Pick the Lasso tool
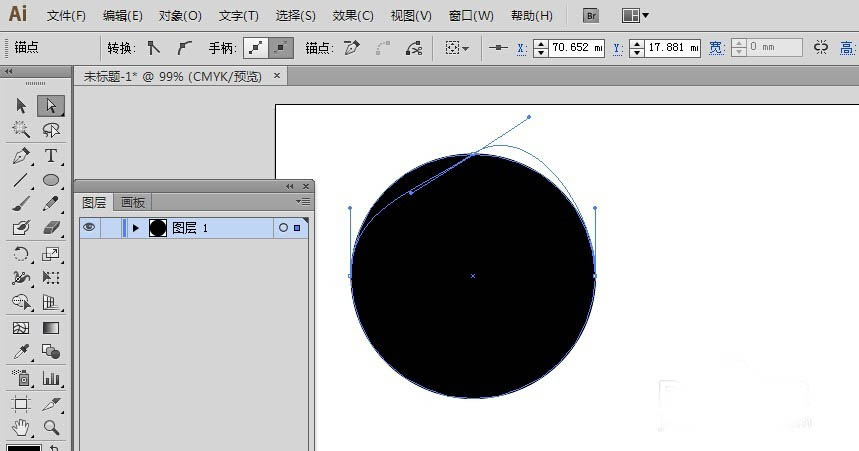 tap(51, 130)
